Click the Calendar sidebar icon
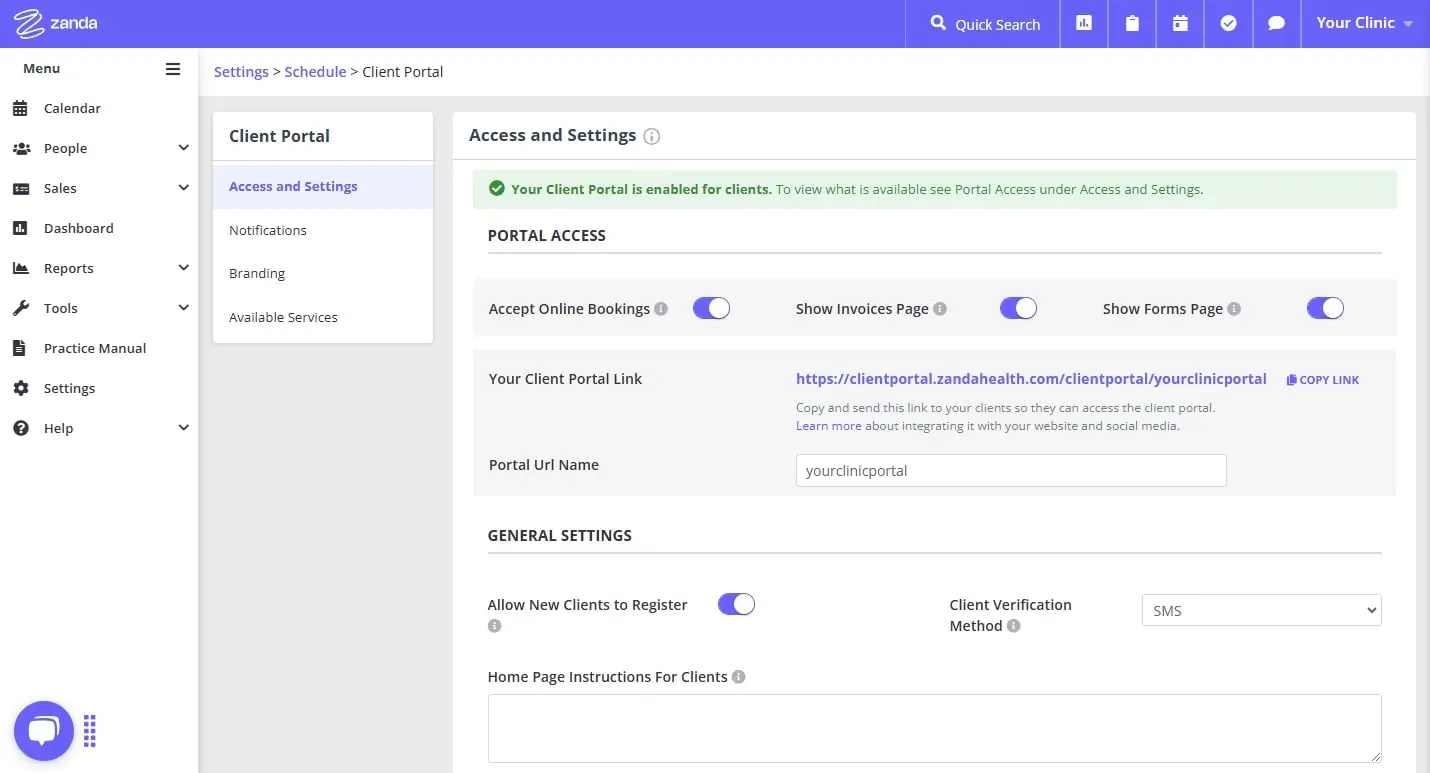The image size is (1430, 773). tap(20, 108)
